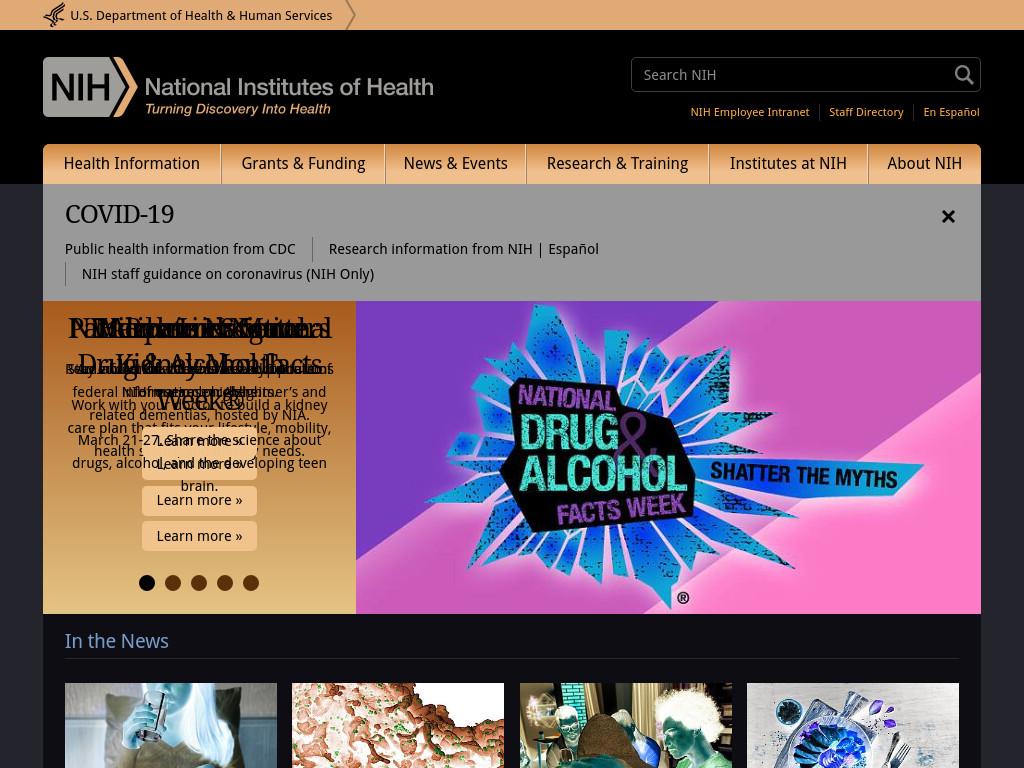This screenshot has height=768, width=1024.
Task: Click the HHS eagle logo icon
Action: (54, 15)
